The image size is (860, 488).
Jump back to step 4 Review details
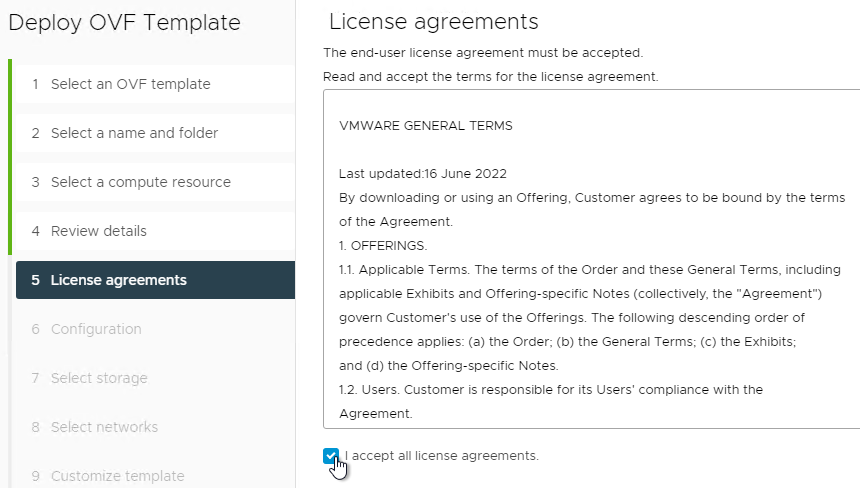pyautogui.click(x=155, y=231)
